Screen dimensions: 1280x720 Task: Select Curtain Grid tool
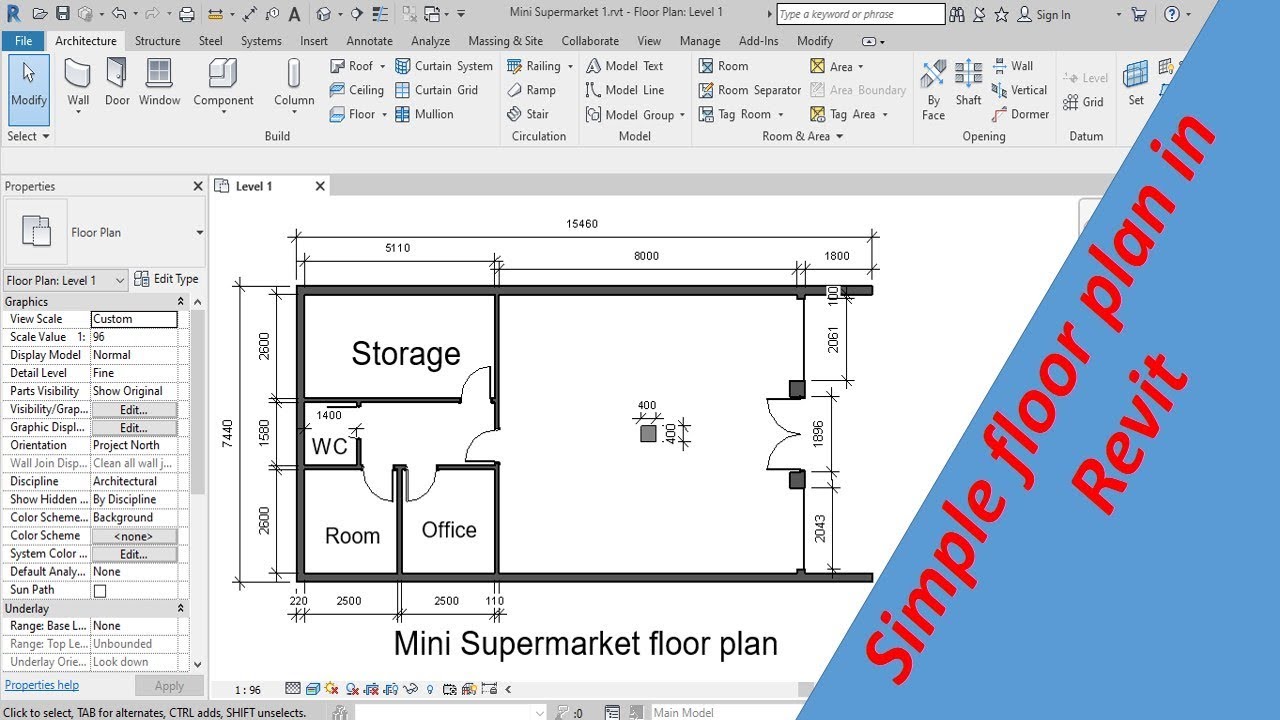coord(437,90)
